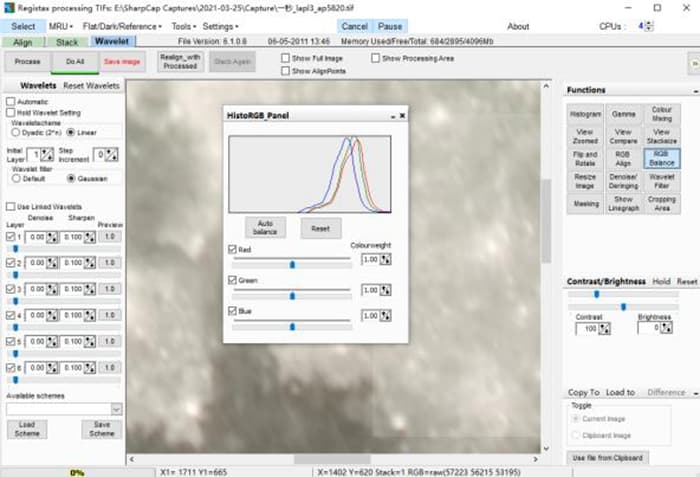Click the Green colour balance slider
The height and width of the screenshot is (477, 700).
pos(292,296)
